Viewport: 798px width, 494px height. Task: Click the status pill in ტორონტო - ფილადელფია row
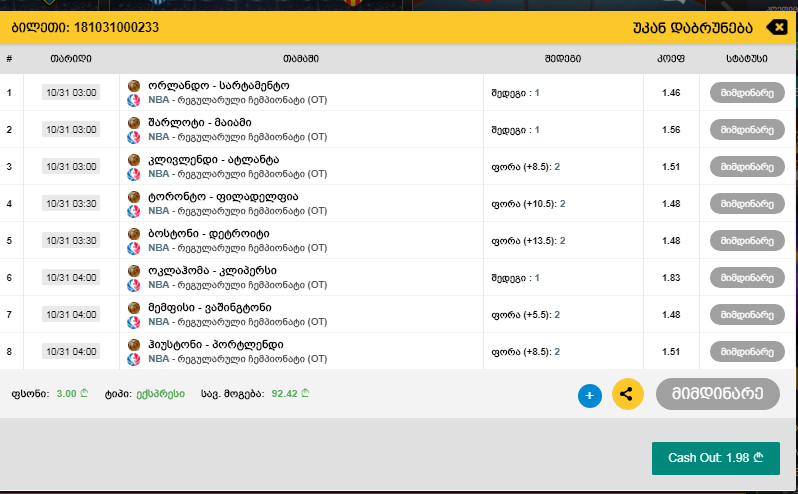tap(747, 204)
